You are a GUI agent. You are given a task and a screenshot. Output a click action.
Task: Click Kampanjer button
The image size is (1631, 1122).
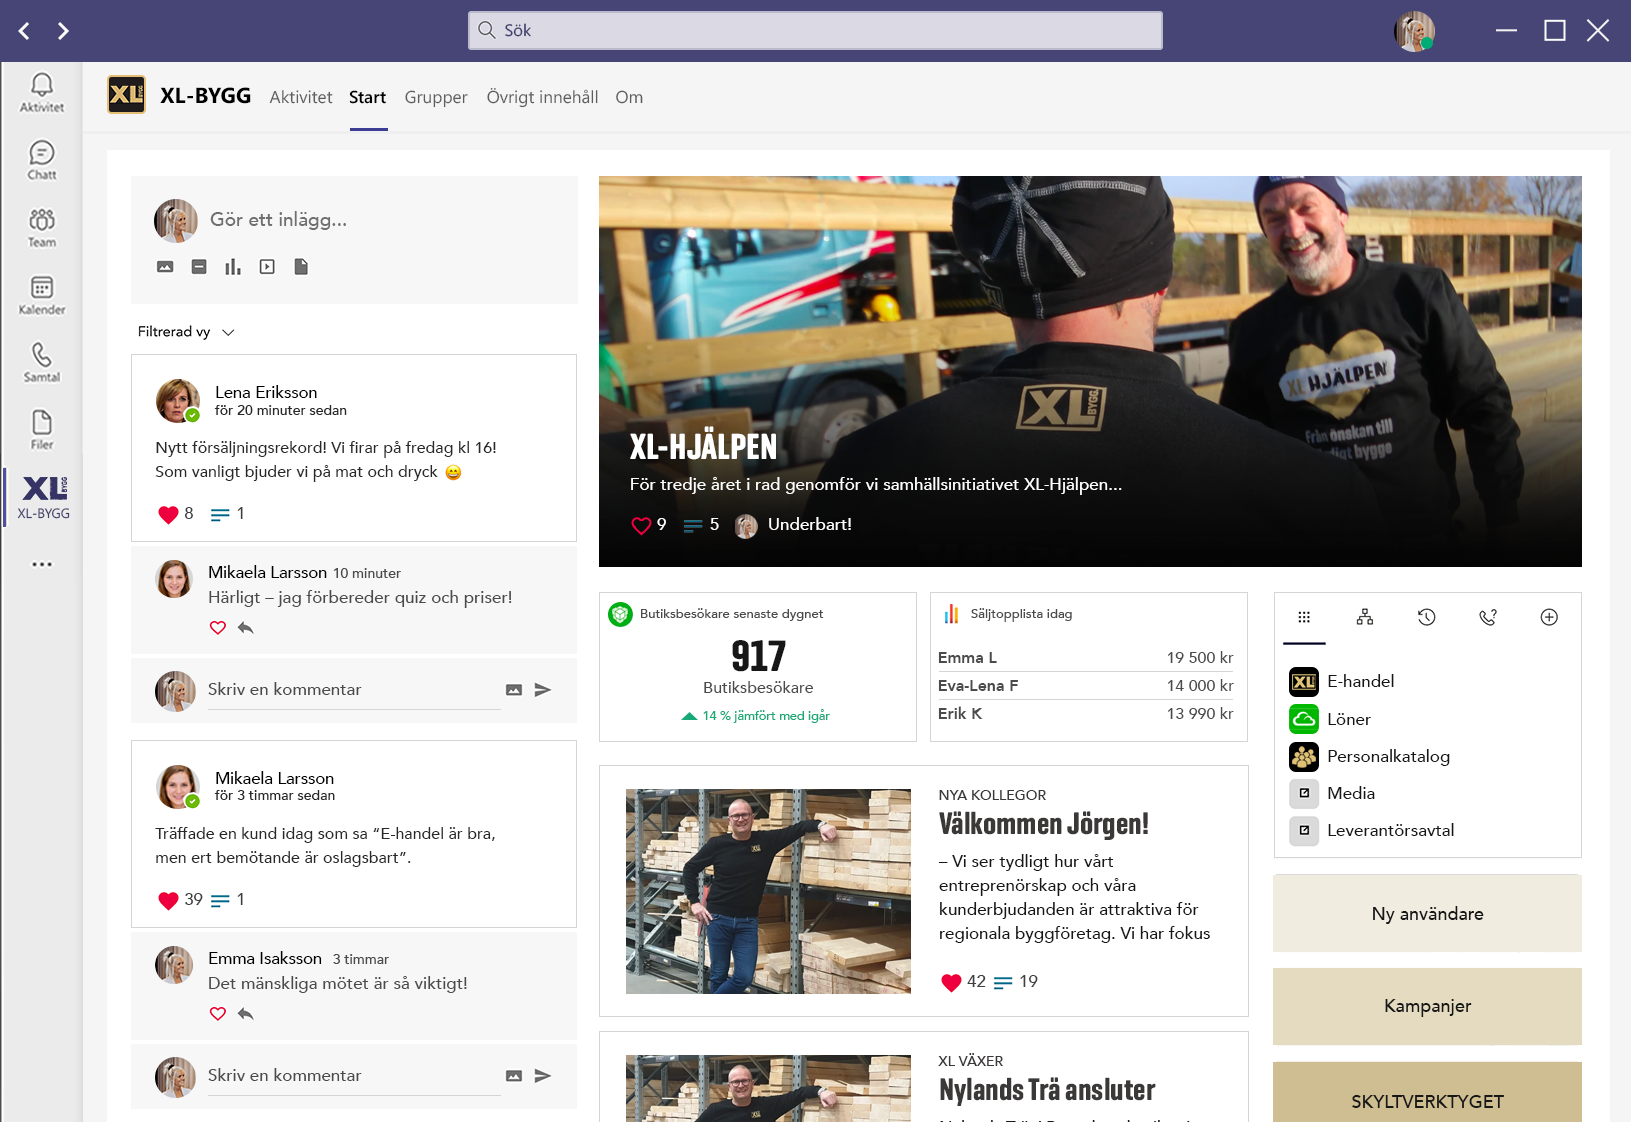click(1427, 1006)
